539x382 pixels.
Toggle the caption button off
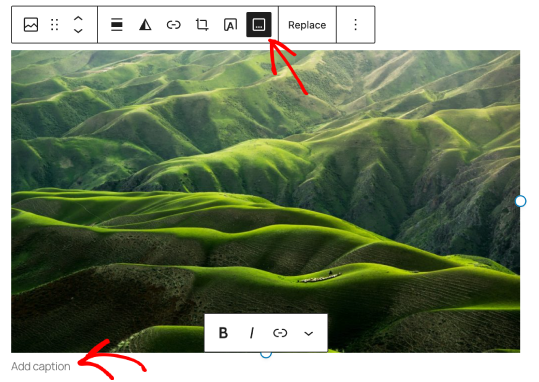pos(259,24)
